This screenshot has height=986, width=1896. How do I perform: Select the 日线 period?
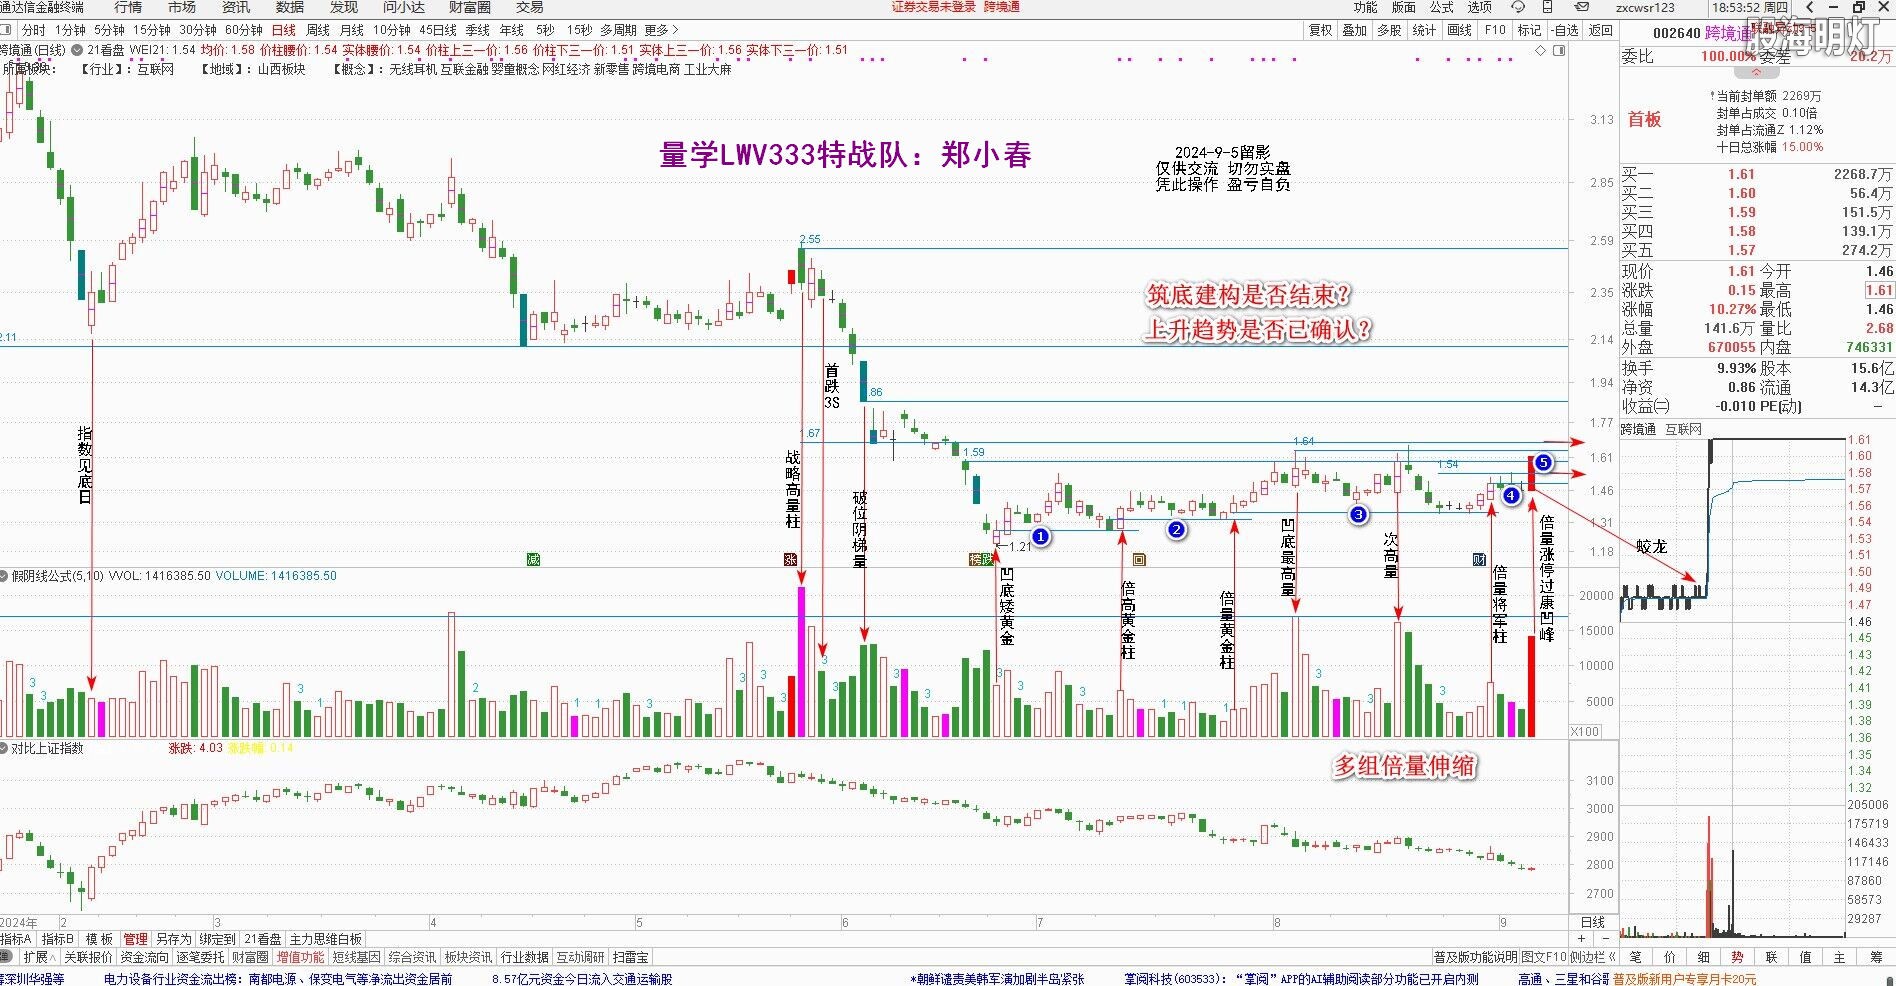[284, 31]
